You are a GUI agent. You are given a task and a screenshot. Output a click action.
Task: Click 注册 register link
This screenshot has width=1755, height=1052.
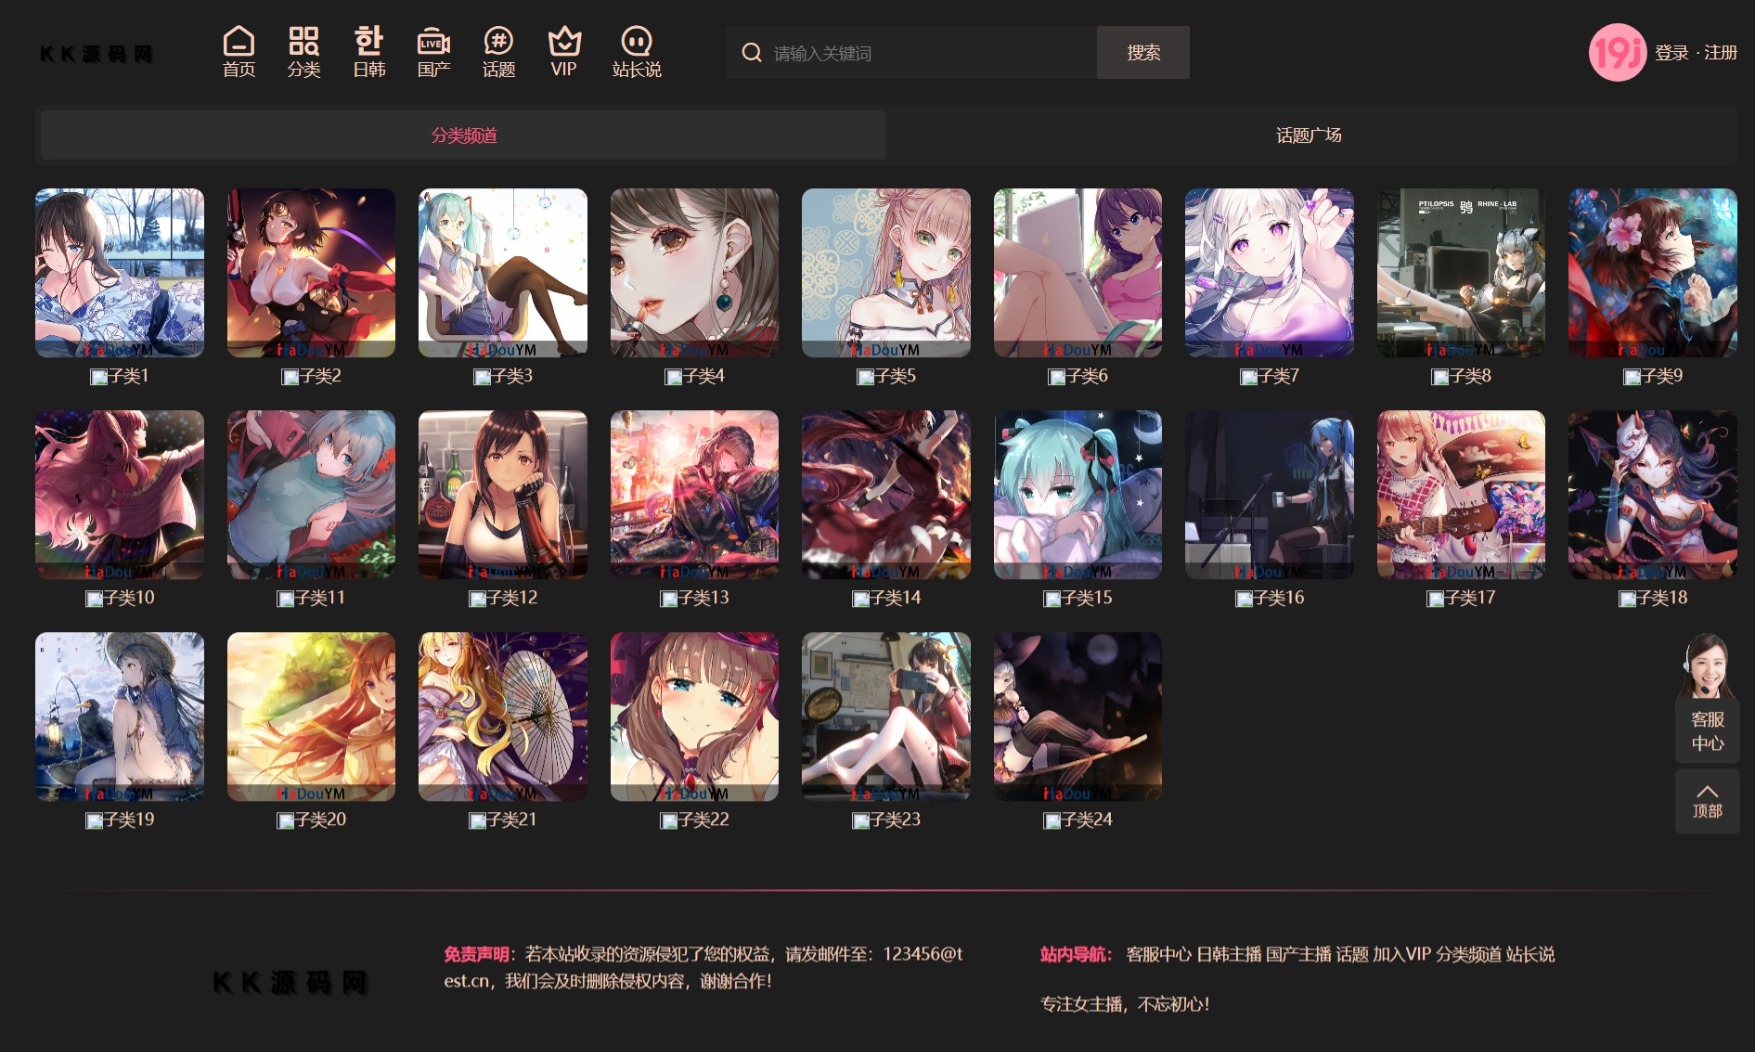[x=1720, y=53]
